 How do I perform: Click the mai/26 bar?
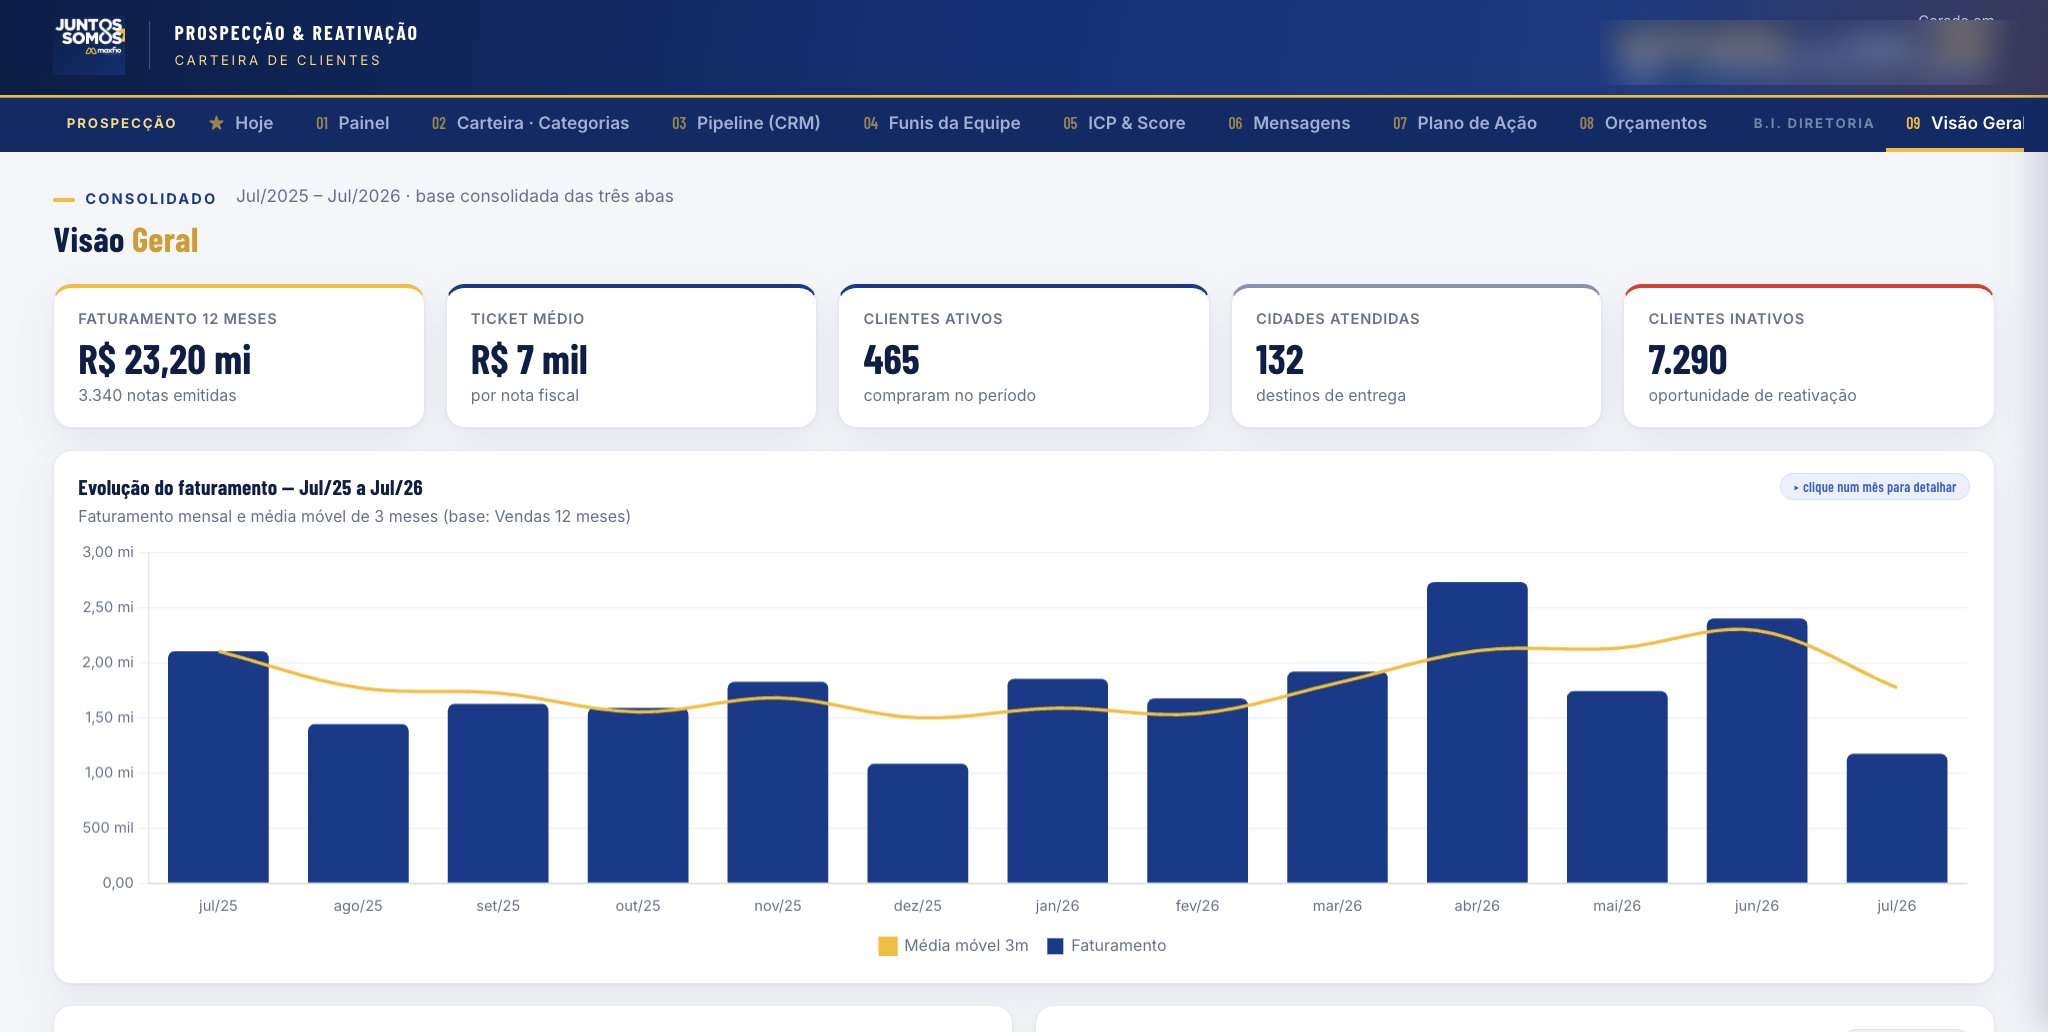pyautogui.click(x=1617, y=787)
